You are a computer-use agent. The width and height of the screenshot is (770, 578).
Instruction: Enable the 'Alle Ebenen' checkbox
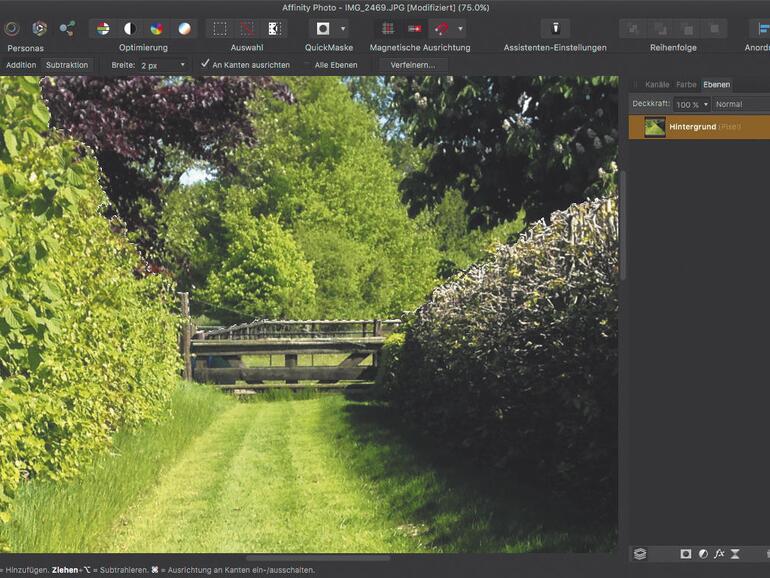pos(307,65)
